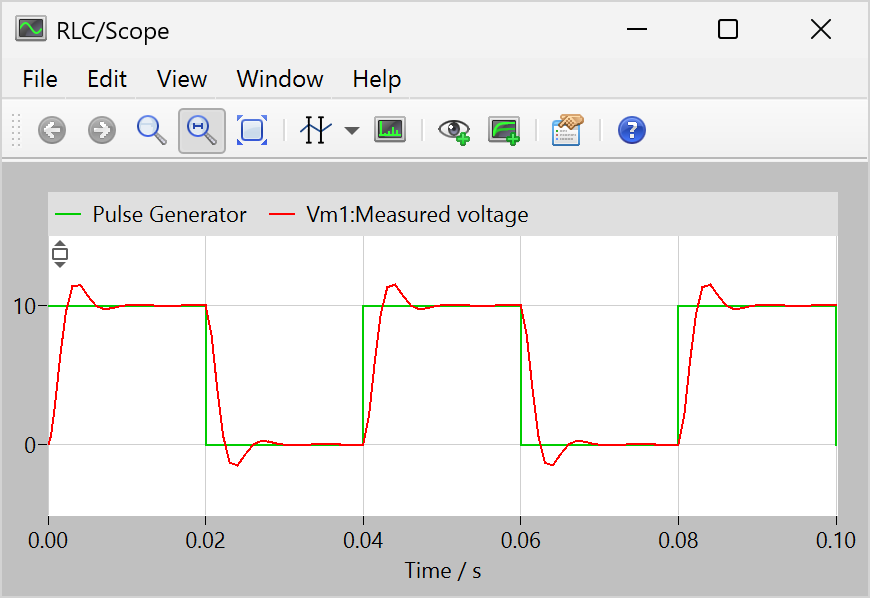Click the zoom to fit icon
The width and height of the screenshot is (870, 598).
pyautogui.click(x=252, y=130)
